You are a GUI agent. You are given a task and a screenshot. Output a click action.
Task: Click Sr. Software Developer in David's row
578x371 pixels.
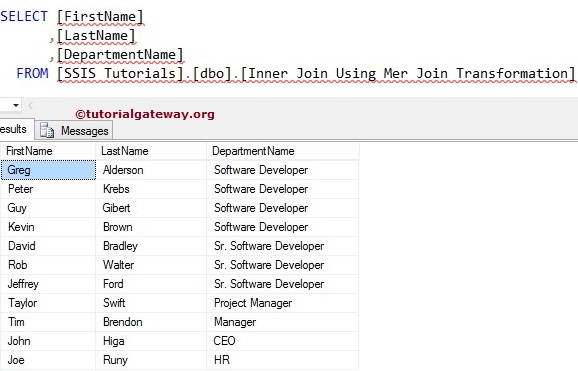[282, 246]
